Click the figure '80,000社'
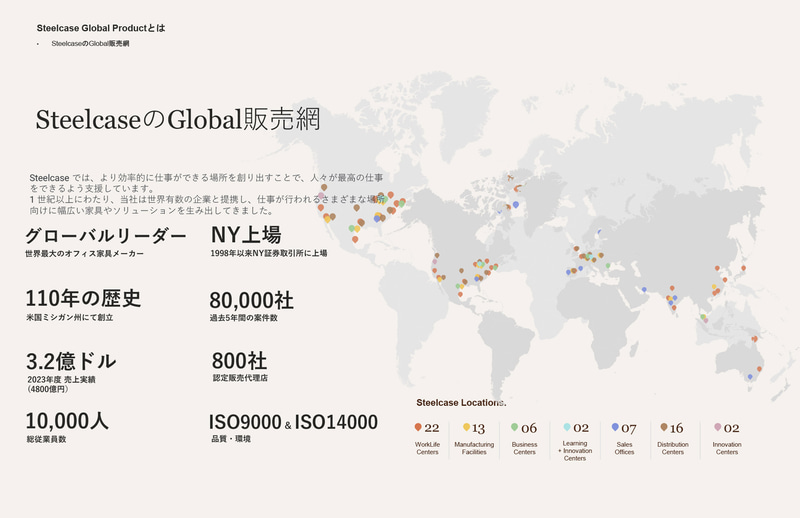This screenshot has width=800, height=518. tap(252, 300)
